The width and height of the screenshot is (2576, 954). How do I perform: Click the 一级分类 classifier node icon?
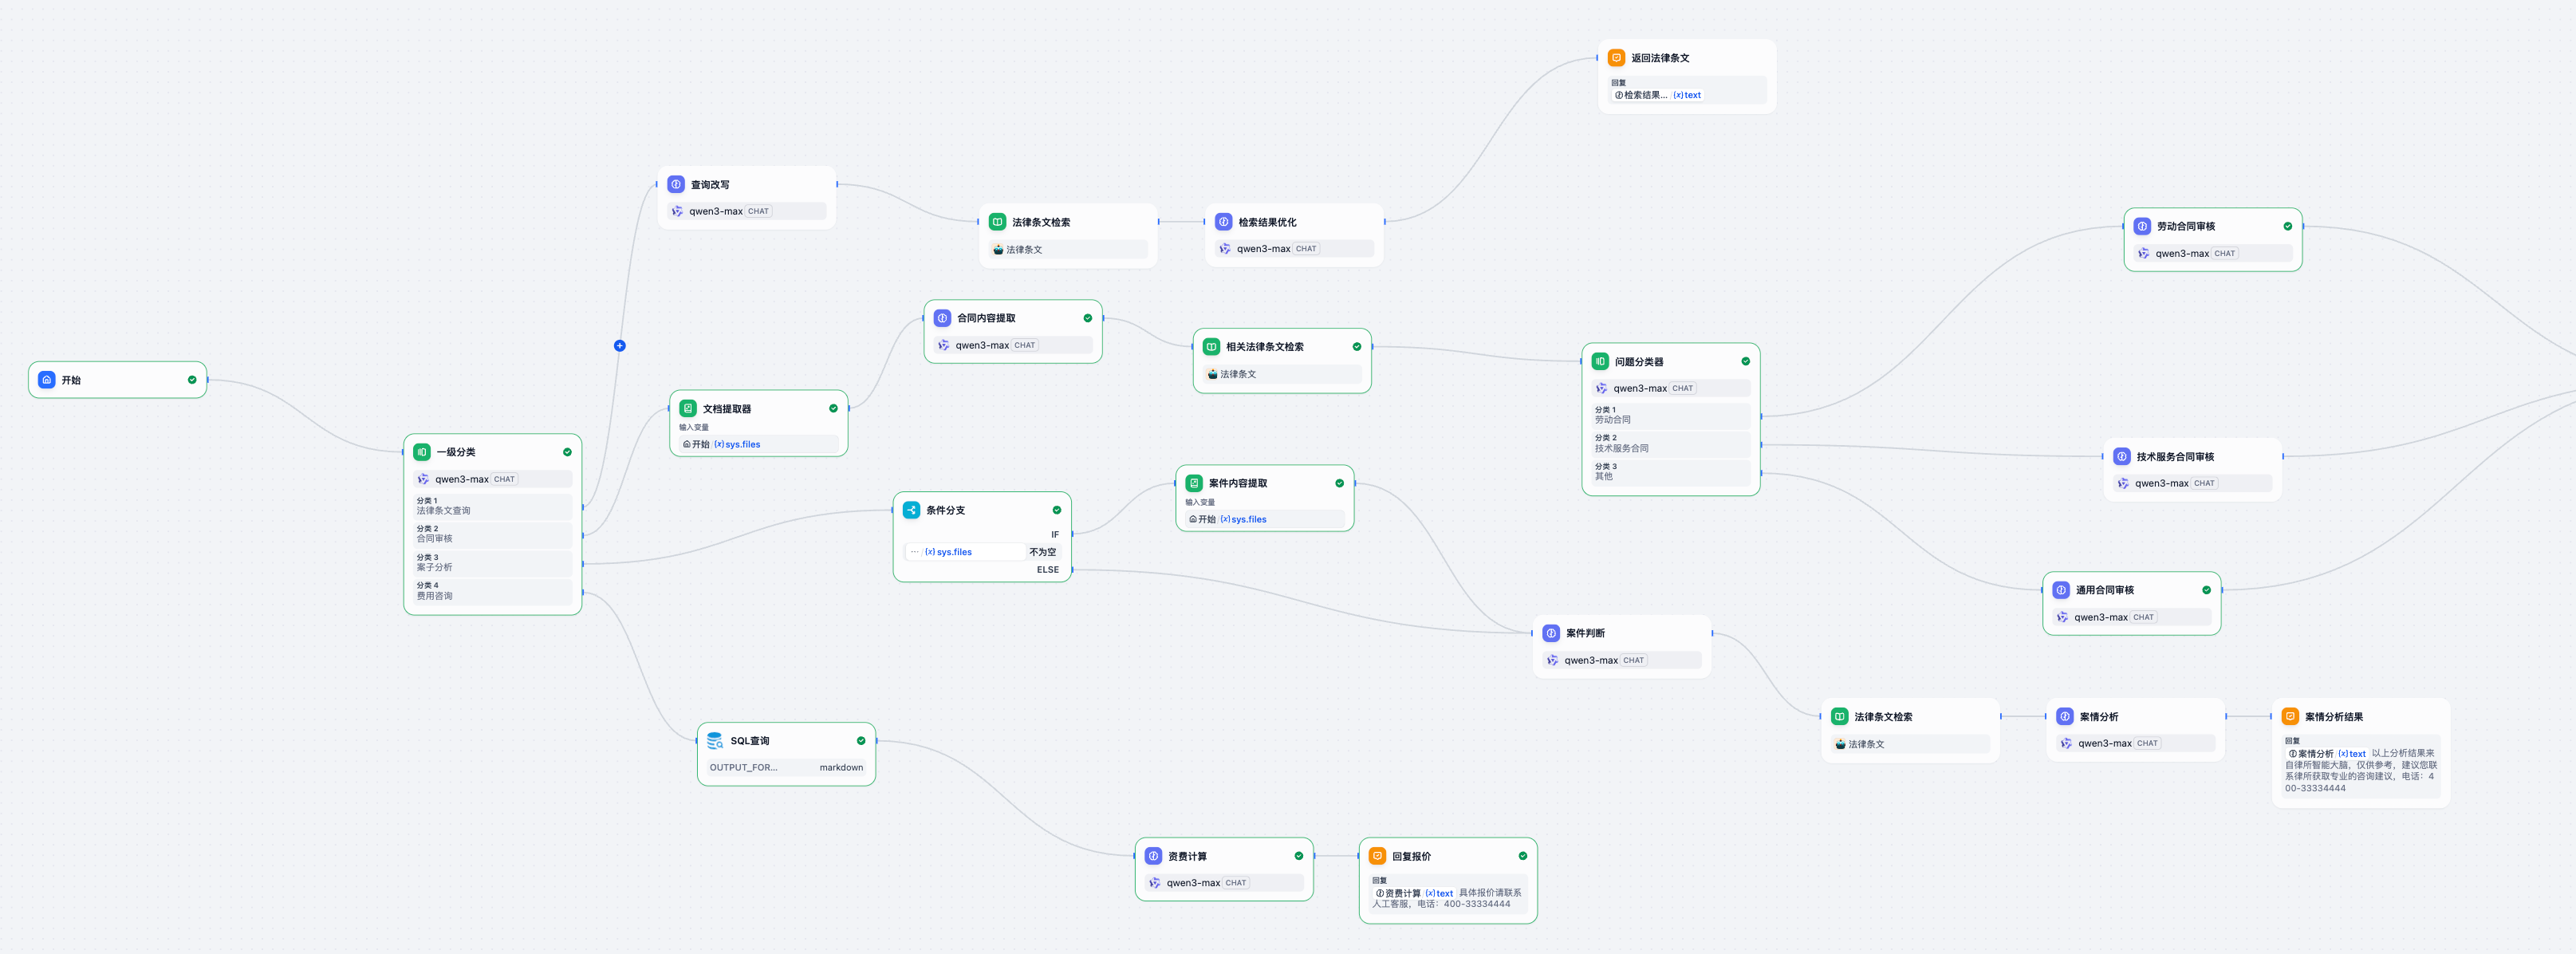click(422, 452)
